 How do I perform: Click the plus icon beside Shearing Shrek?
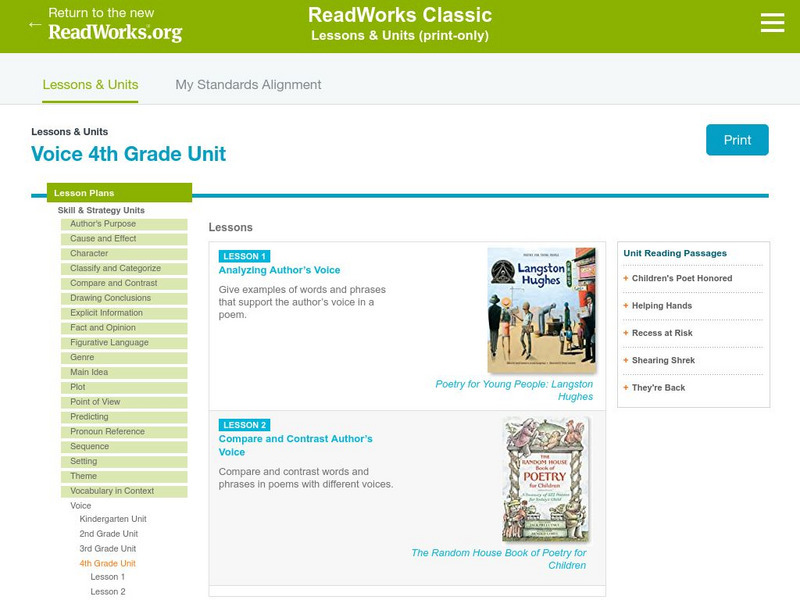[626, 360]
